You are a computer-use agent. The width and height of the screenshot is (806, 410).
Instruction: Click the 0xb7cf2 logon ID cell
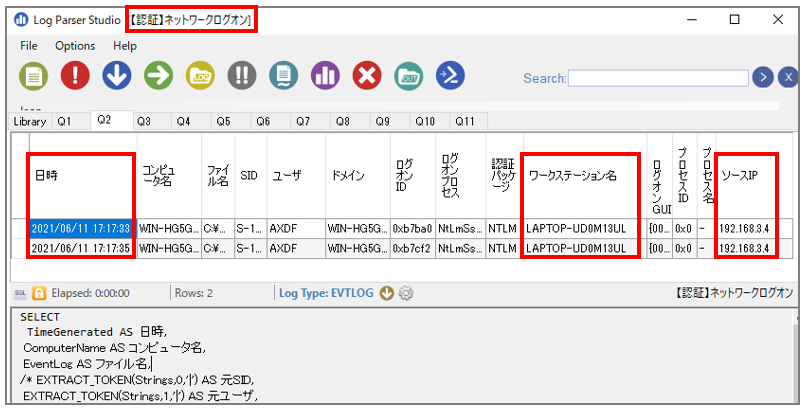tap(413, 248)
